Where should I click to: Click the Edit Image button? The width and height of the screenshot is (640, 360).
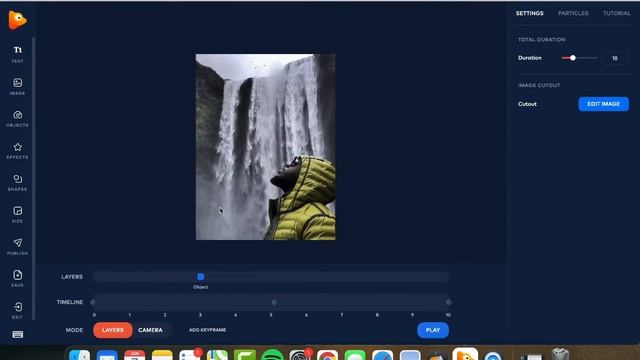tap(603, 104)
